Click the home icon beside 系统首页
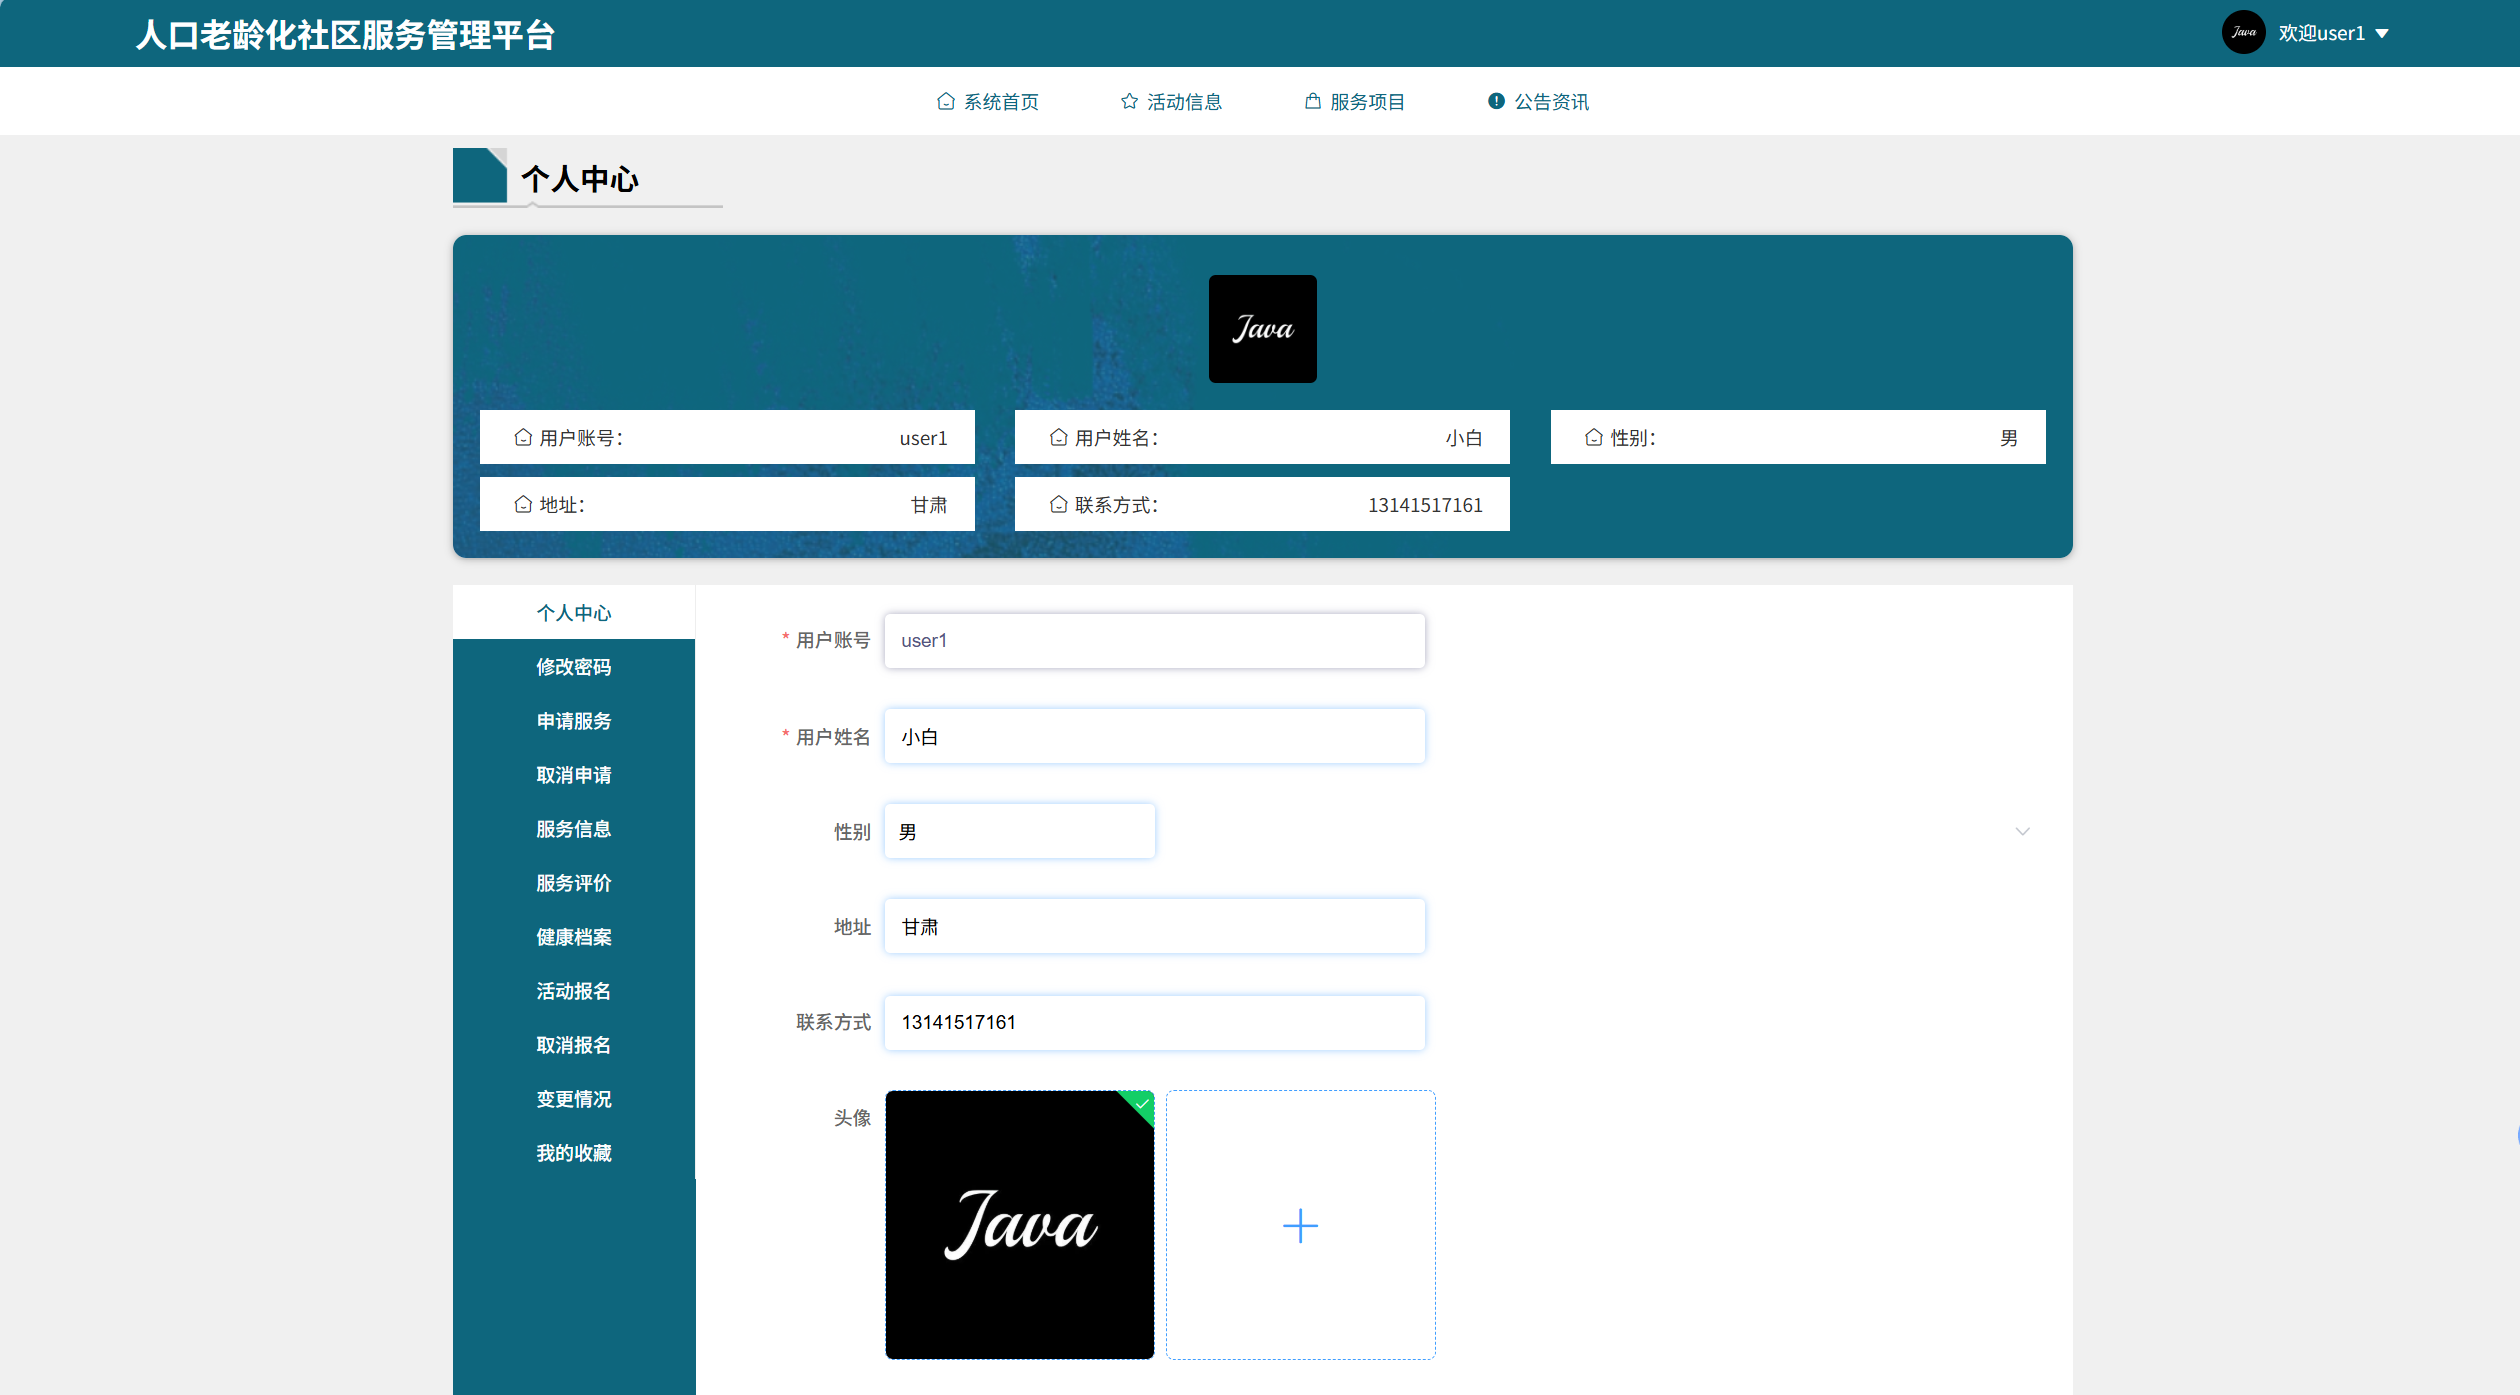 point(945,101)
